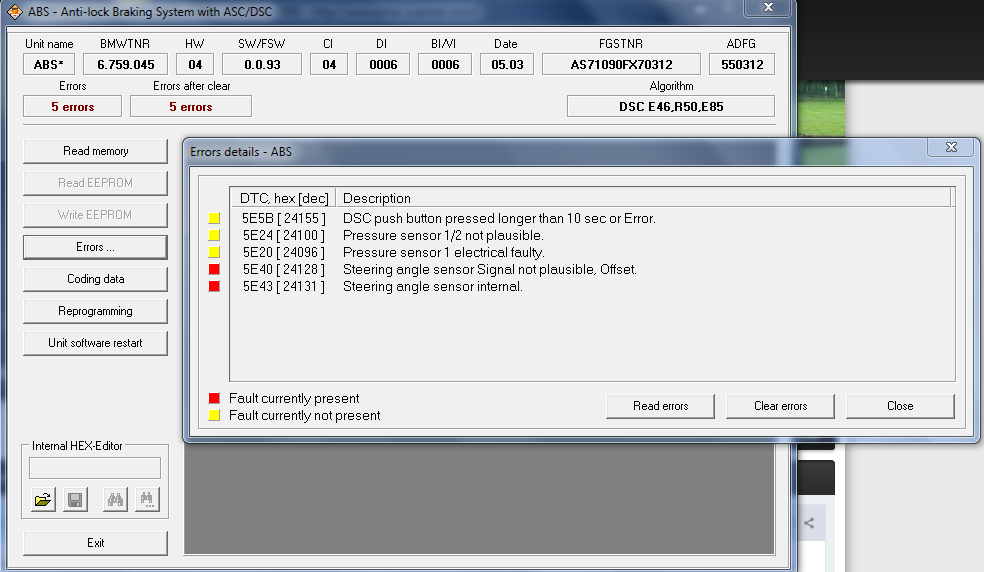The width and height of the screenshot is (984, 572).
Task: Click the Reprogramming button
Action: 95,311
